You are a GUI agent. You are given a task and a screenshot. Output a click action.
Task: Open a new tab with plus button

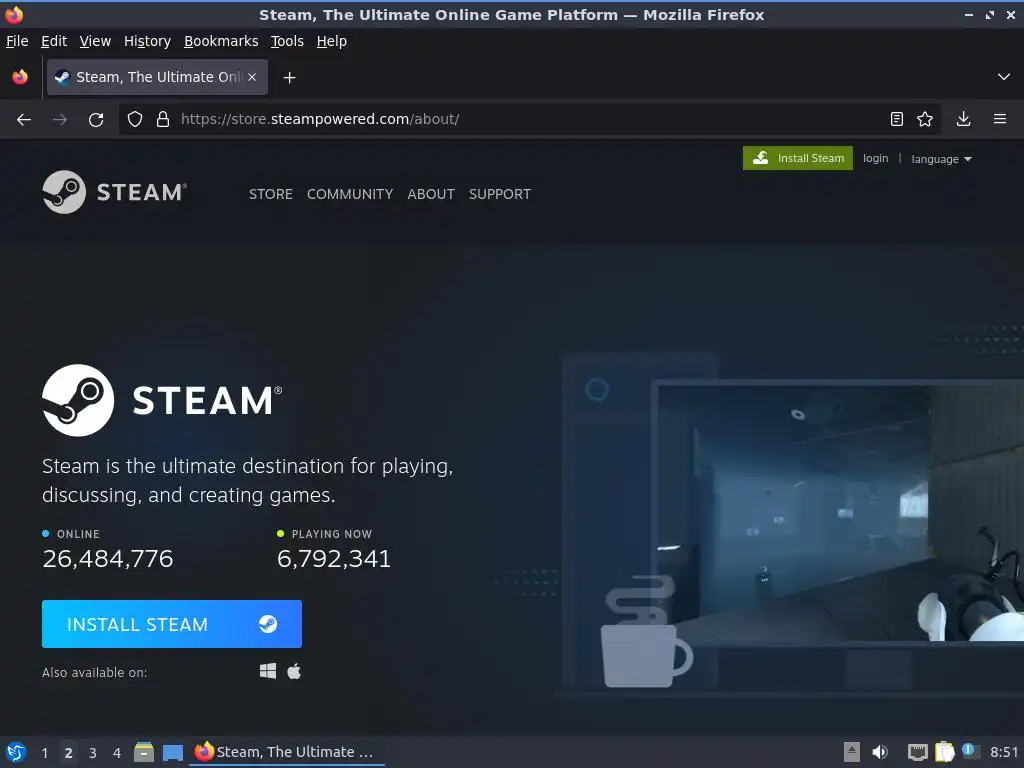(x=289, y=78)
